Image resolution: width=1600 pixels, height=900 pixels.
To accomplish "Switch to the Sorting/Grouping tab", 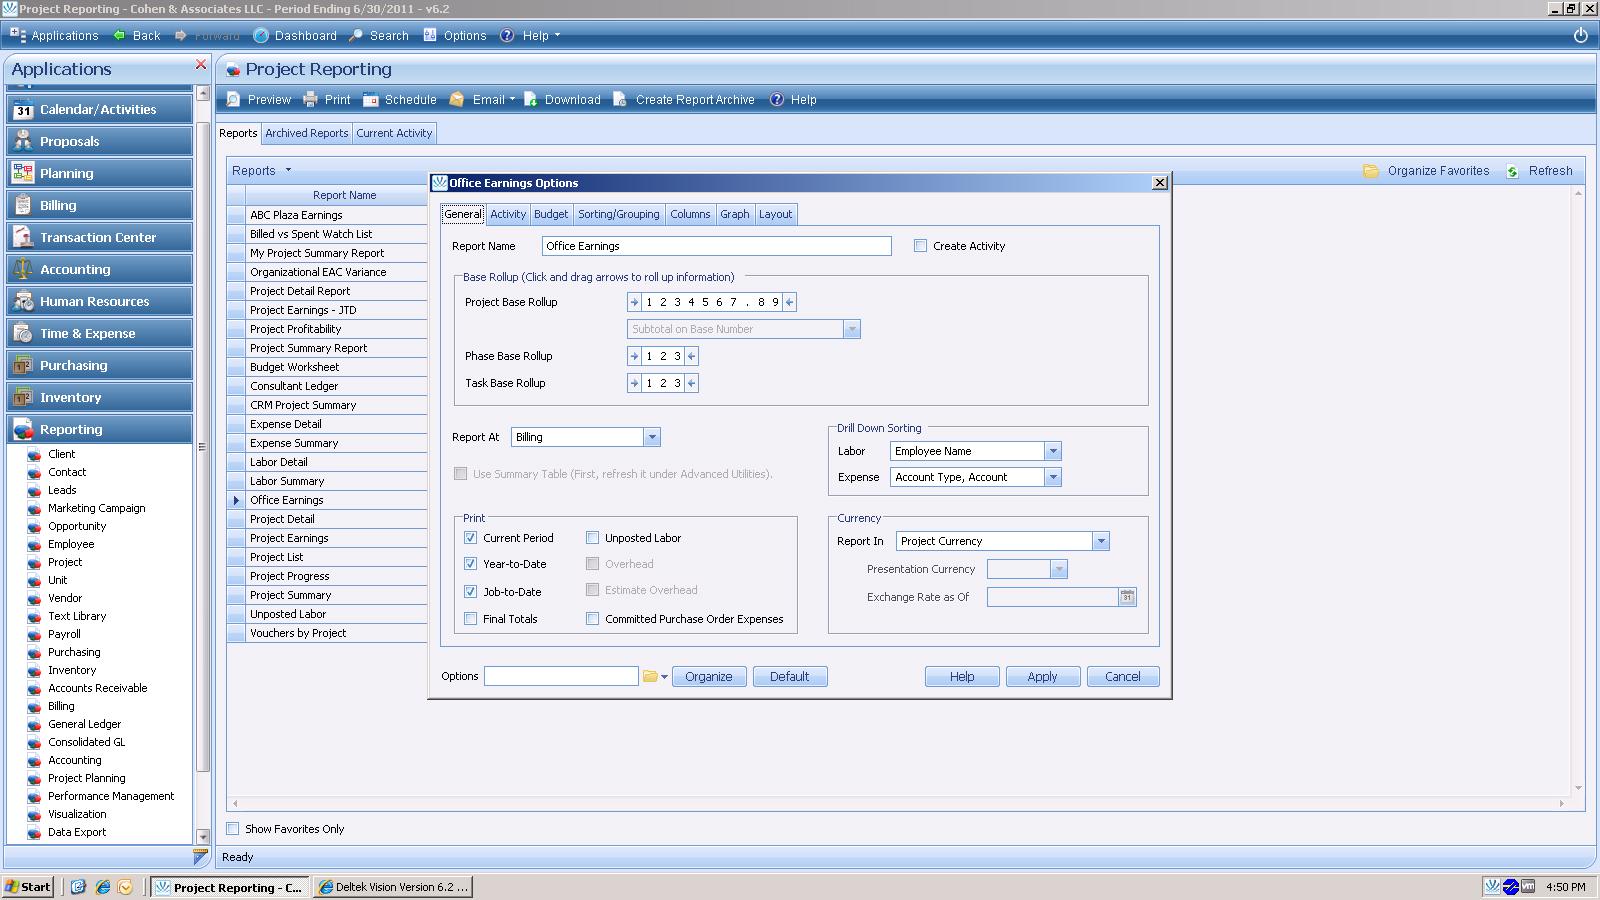I will 618,214.
